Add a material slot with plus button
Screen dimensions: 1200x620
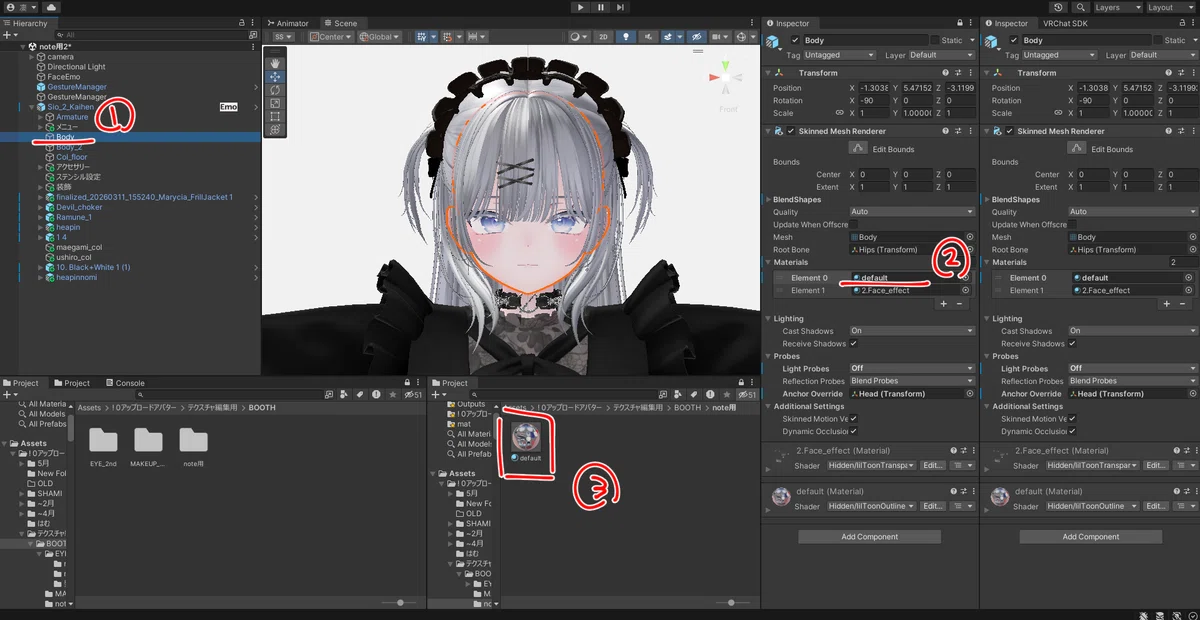click(x=943, y=303)
